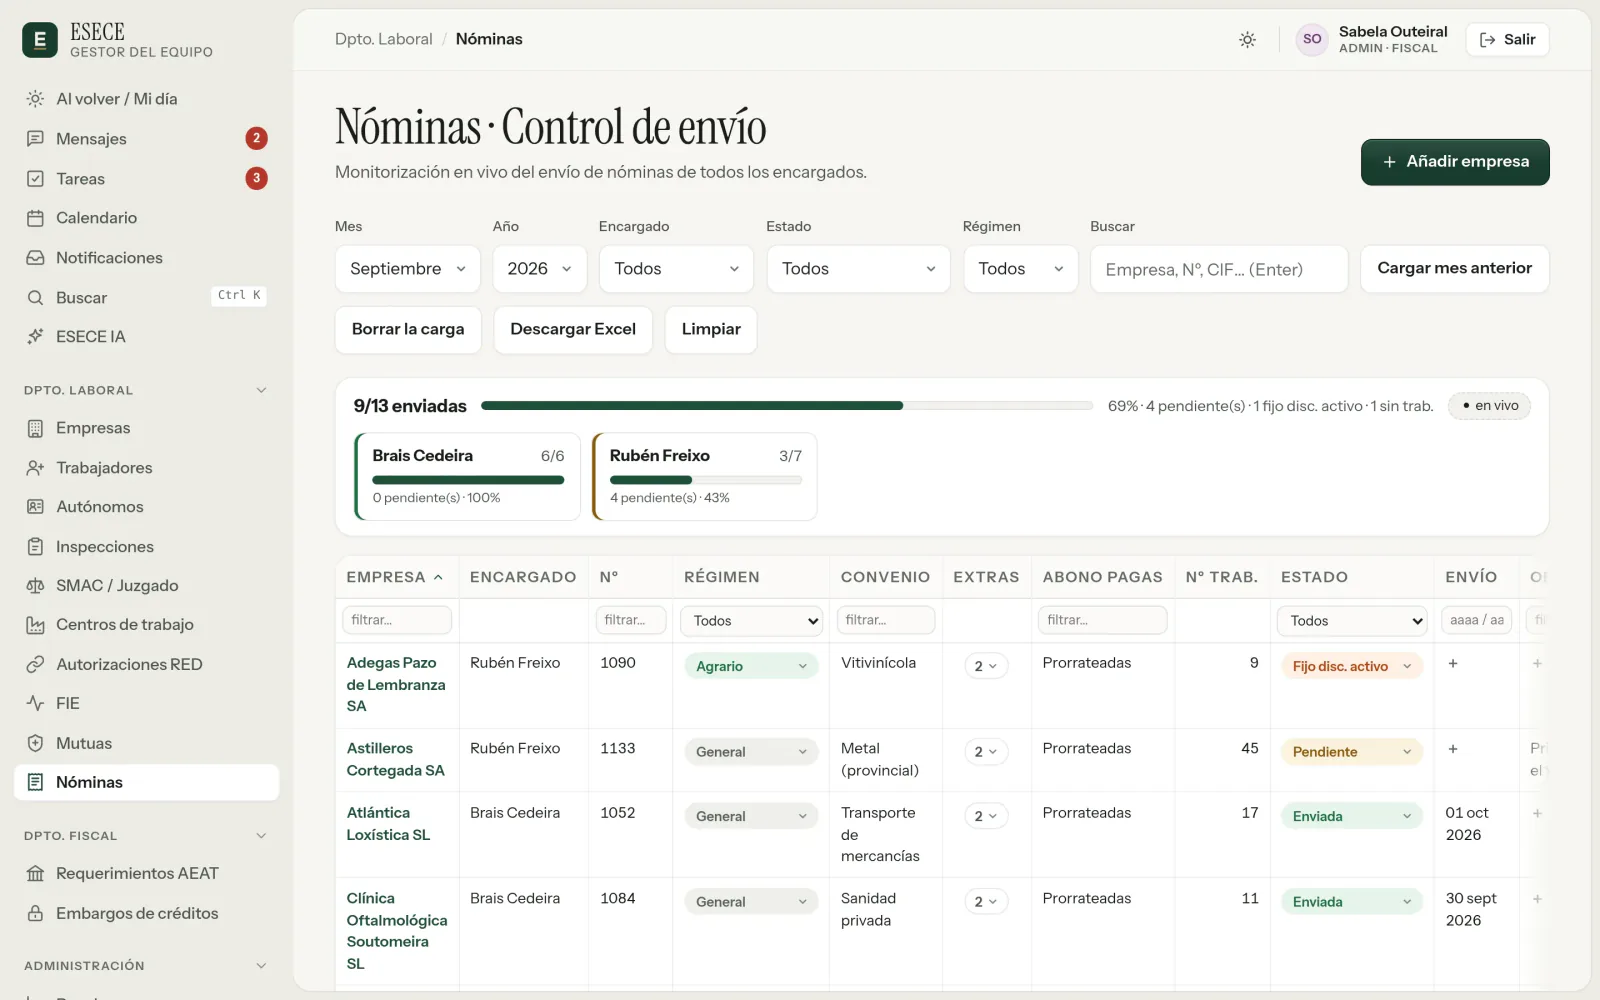
Task: Click the Dpto. Laboral breadcrumb
Action: [384, 39]
